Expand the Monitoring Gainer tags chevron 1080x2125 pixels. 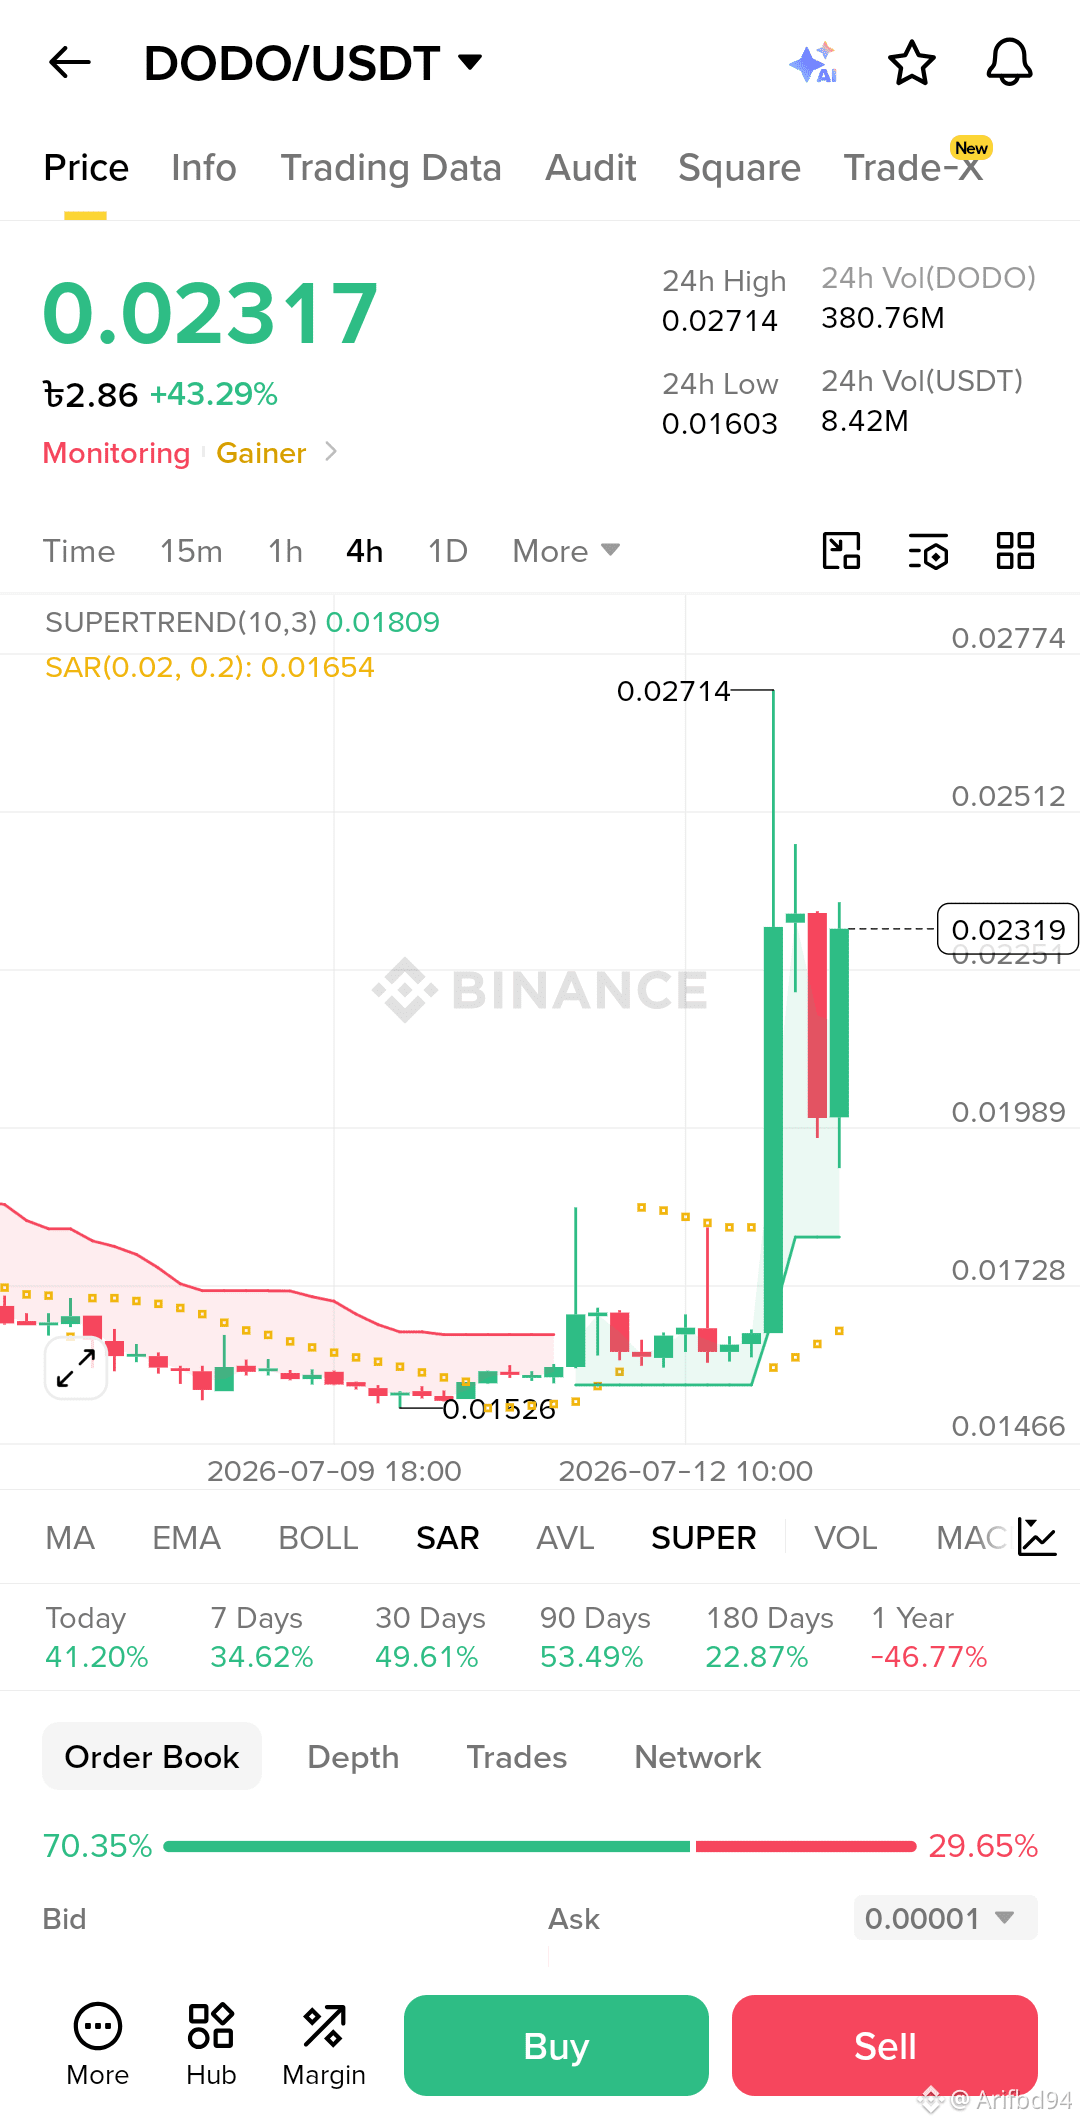pyautogui.click(x=331, y=452)
